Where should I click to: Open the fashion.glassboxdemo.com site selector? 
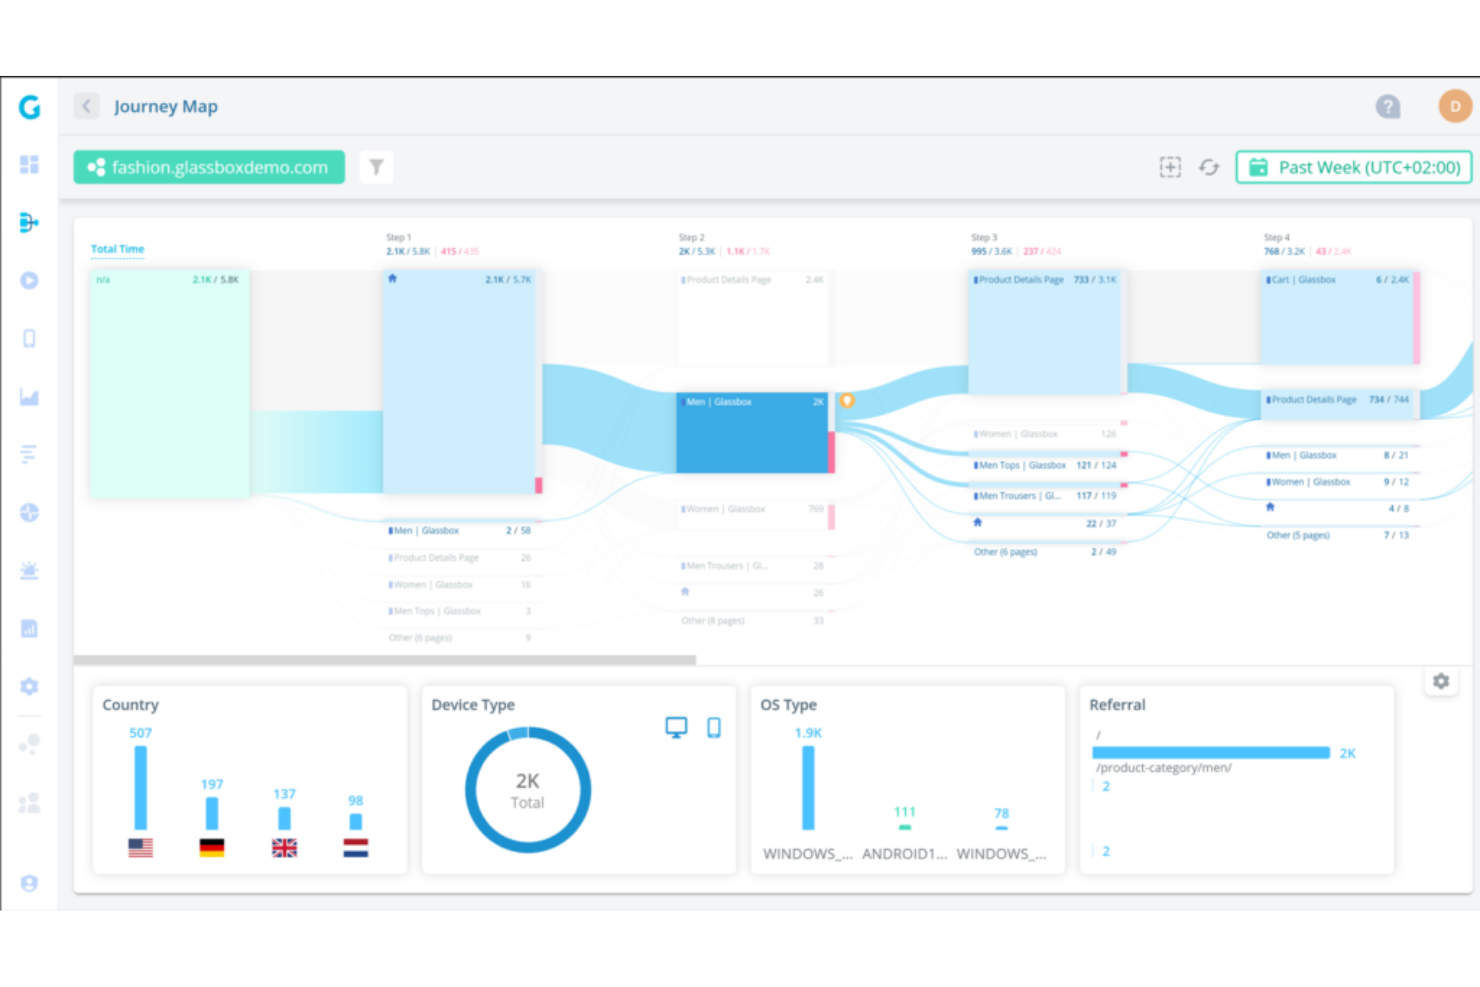pos(208,167)
